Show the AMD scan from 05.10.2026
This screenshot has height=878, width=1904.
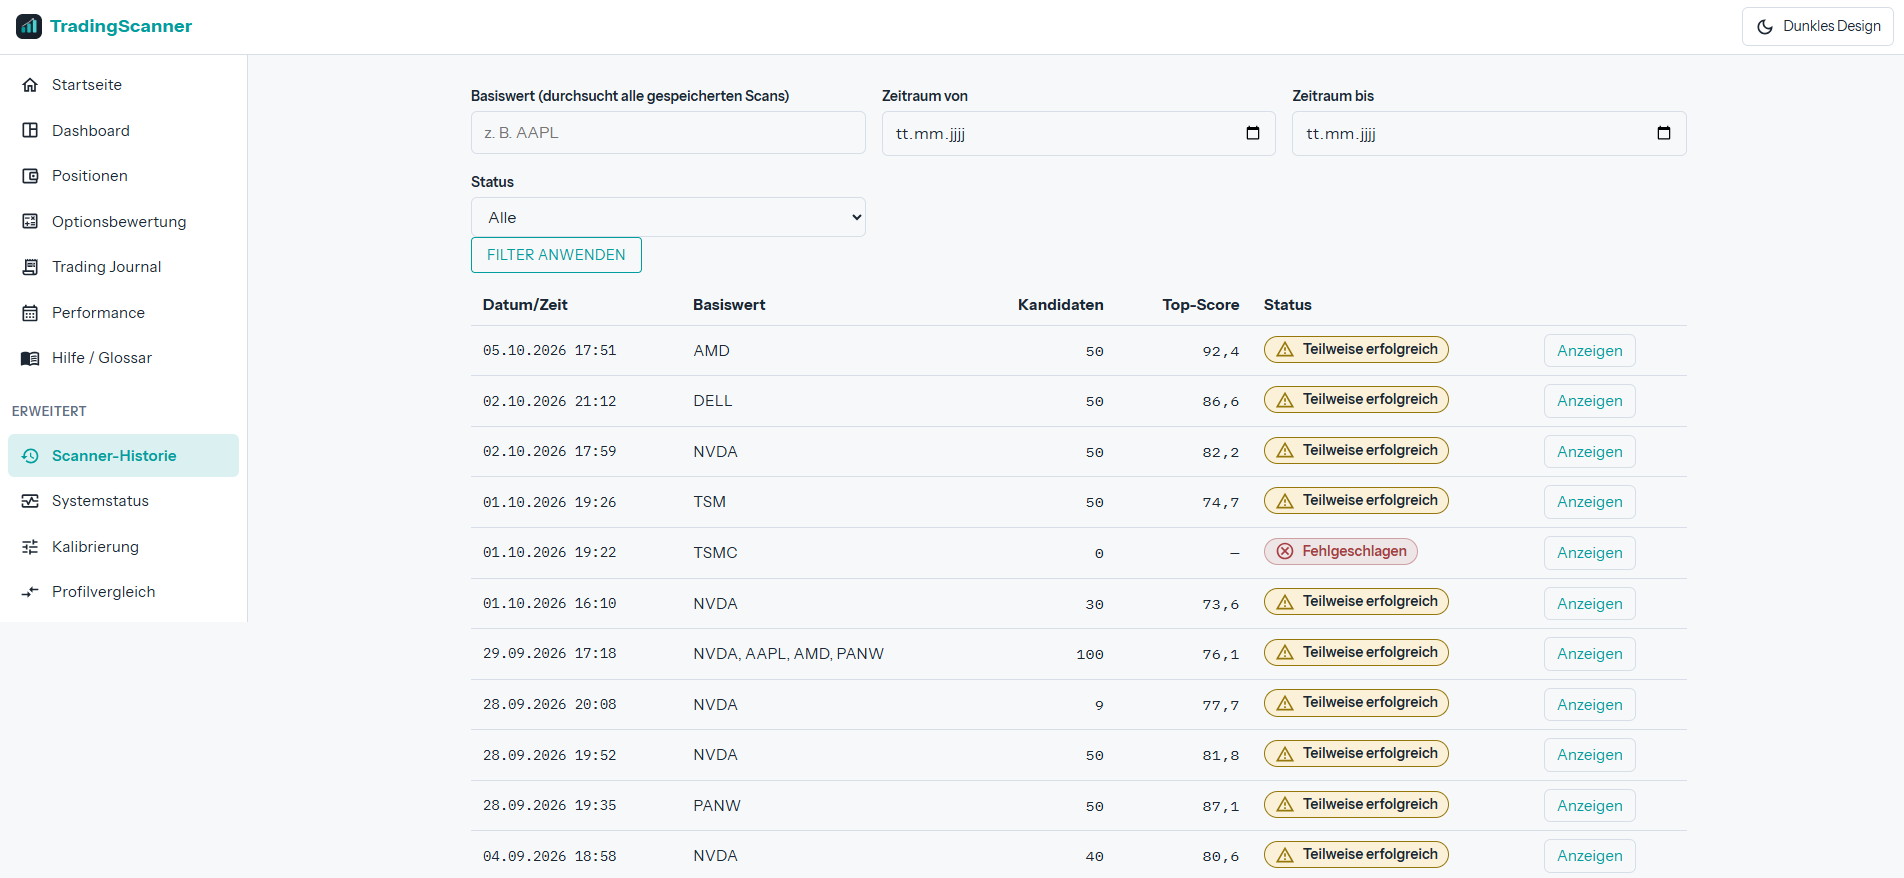click(1589, 351)
